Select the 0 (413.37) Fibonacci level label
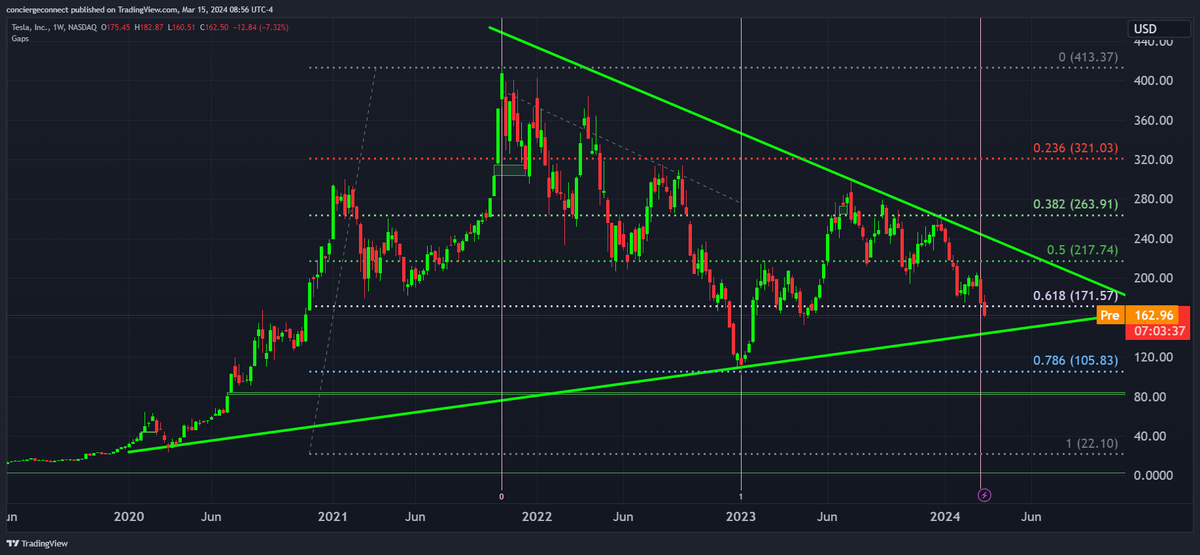The image size is (1200, 555). [x=1086, y=59]
